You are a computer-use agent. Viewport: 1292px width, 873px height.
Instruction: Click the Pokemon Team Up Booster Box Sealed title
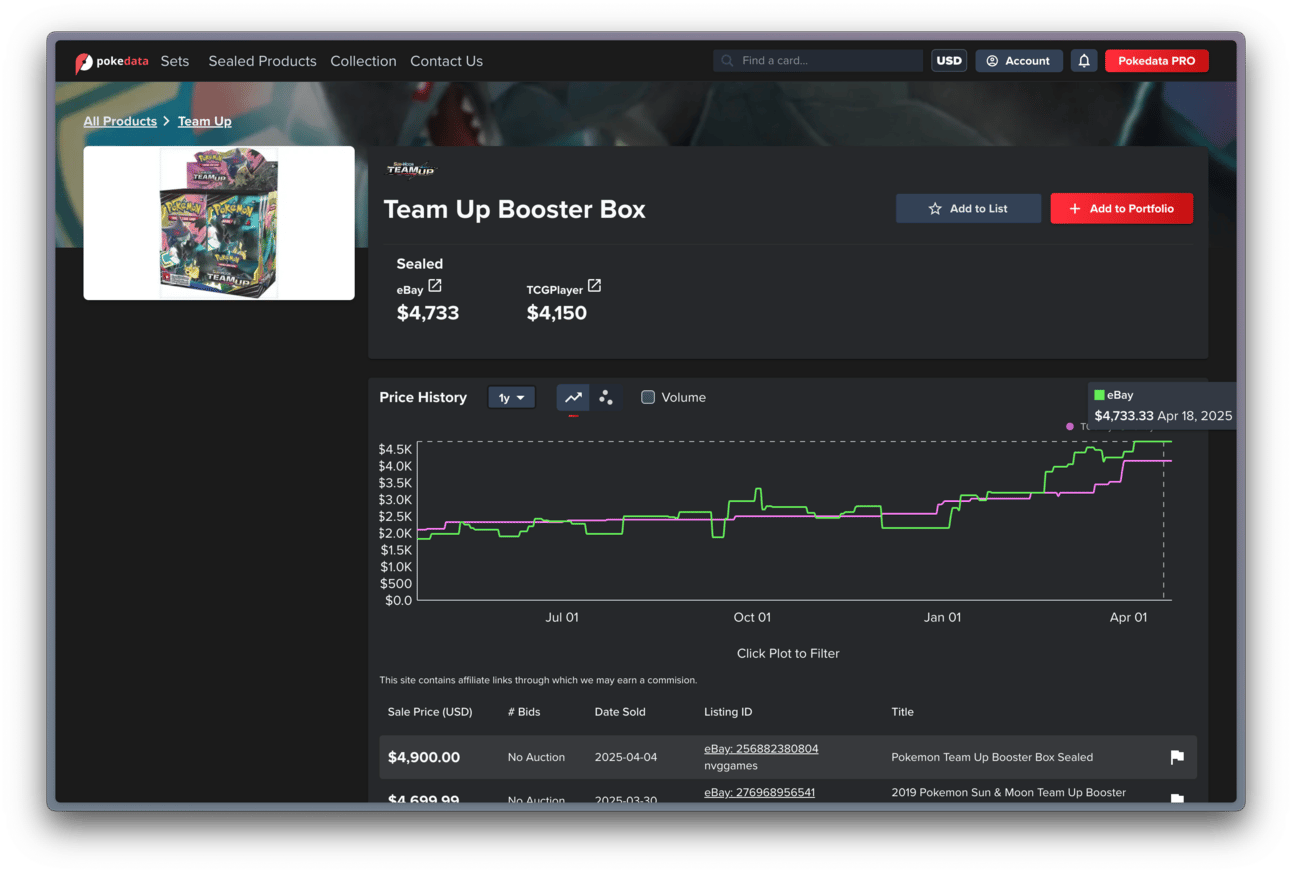(x=992, y=757)
